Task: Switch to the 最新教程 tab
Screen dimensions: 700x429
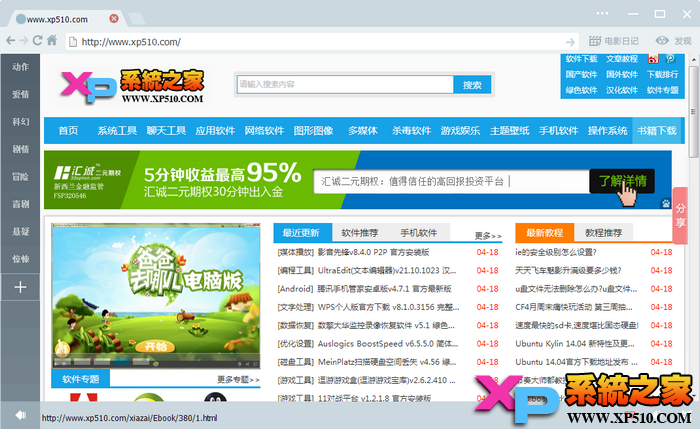Action: coord(544,233)
